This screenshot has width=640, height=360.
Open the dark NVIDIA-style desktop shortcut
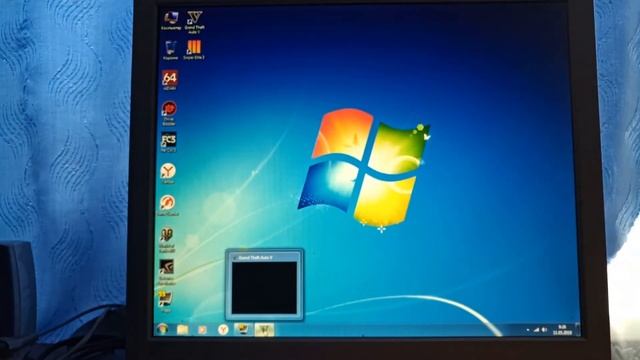tap(166, 272)
